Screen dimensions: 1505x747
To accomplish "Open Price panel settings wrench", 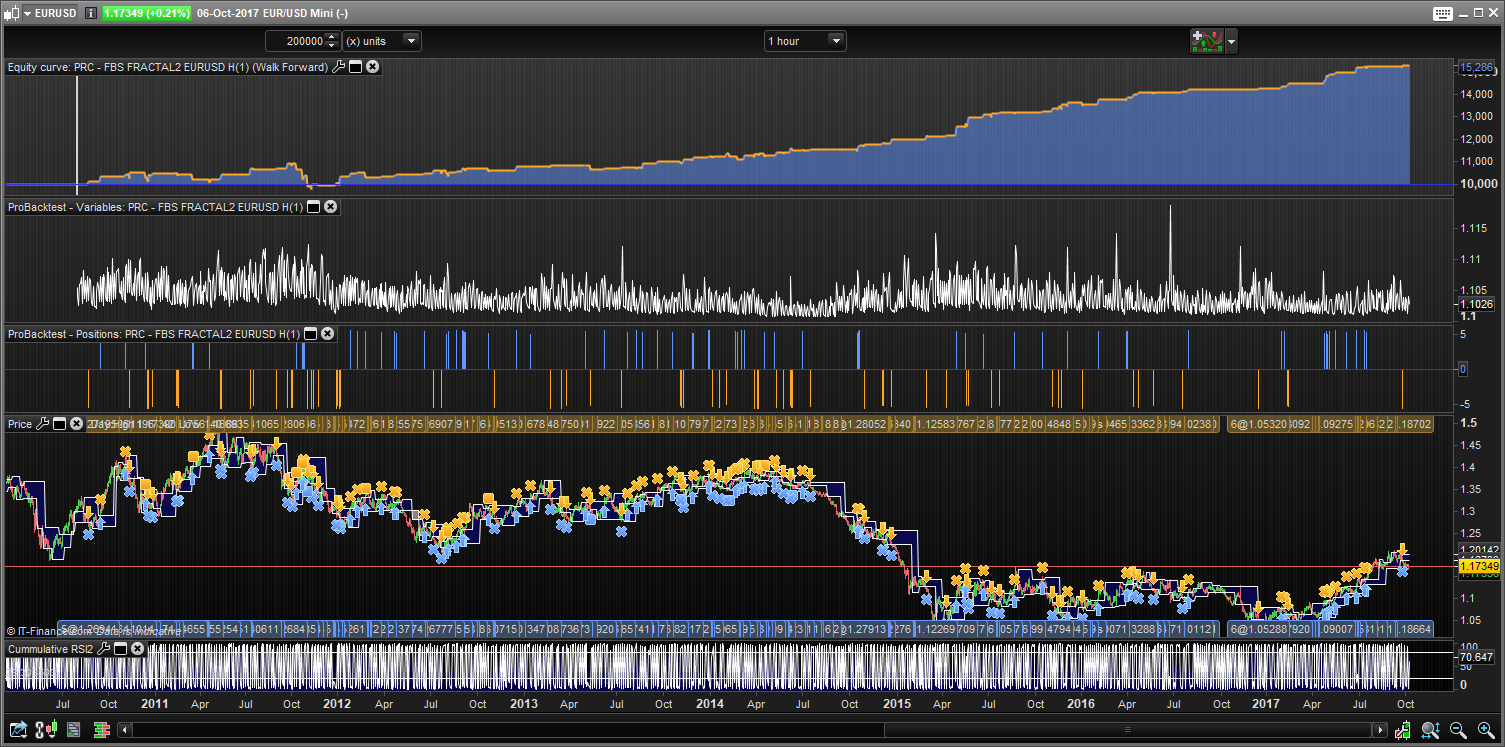I will click(x=42, y=424).
